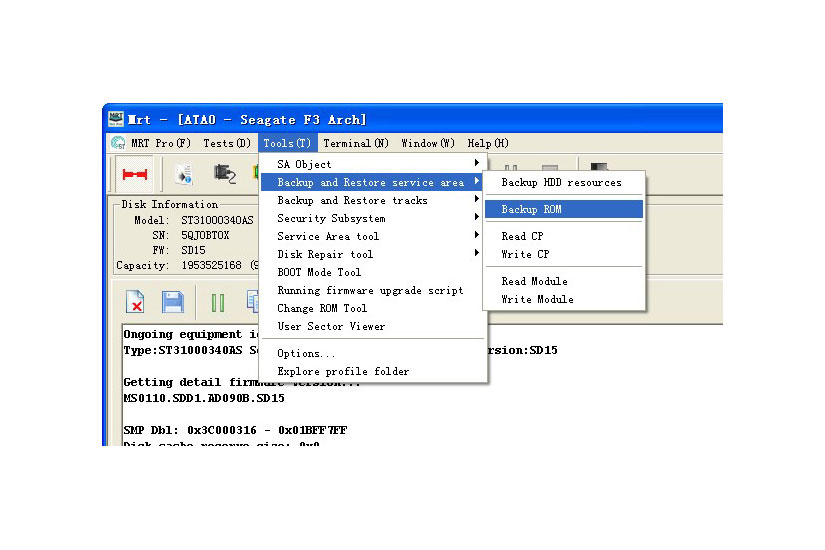825x550 pixels.
Task: Select Write CP
Action: coord(564,254)
